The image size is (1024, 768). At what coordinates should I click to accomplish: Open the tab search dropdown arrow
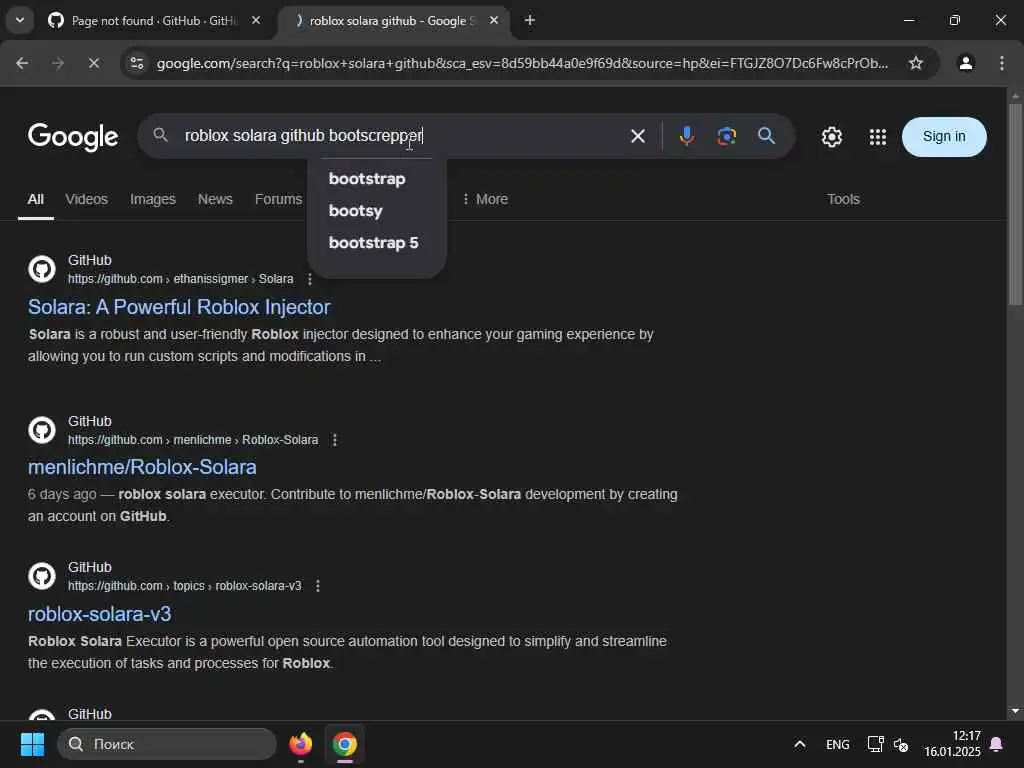point(20,20)
